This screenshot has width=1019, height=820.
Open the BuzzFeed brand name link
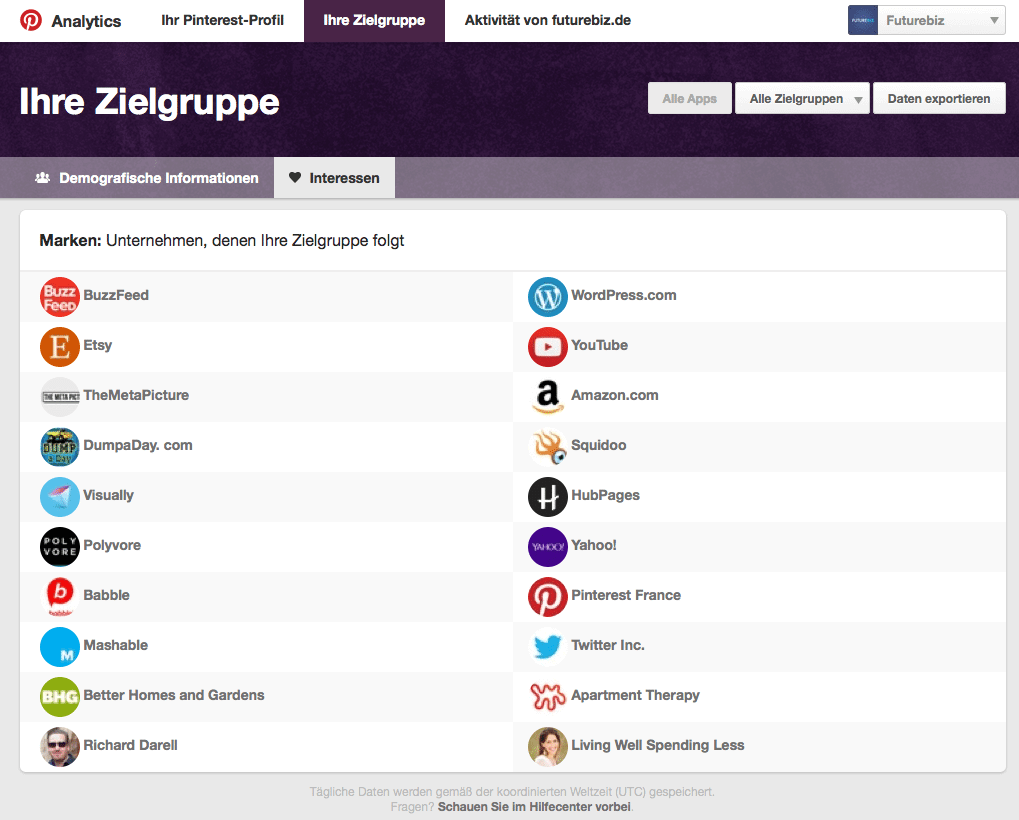pyautogui.click(x=116, y=296)
